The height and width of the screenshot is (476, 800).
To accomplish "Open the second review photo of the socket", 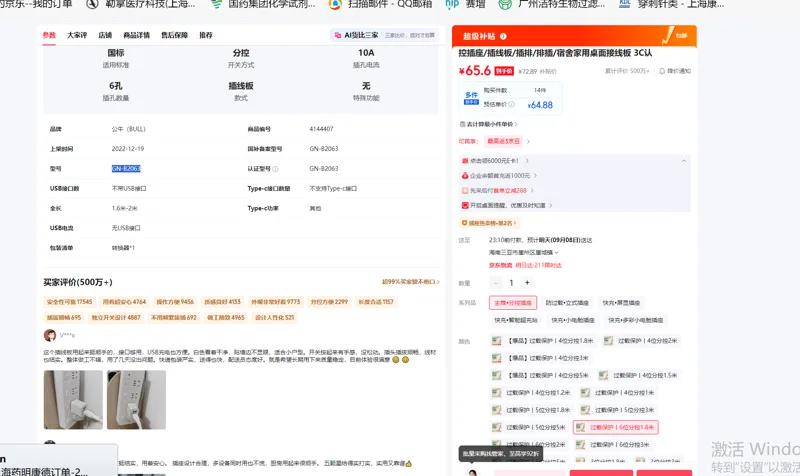I will tap(136, 400).
